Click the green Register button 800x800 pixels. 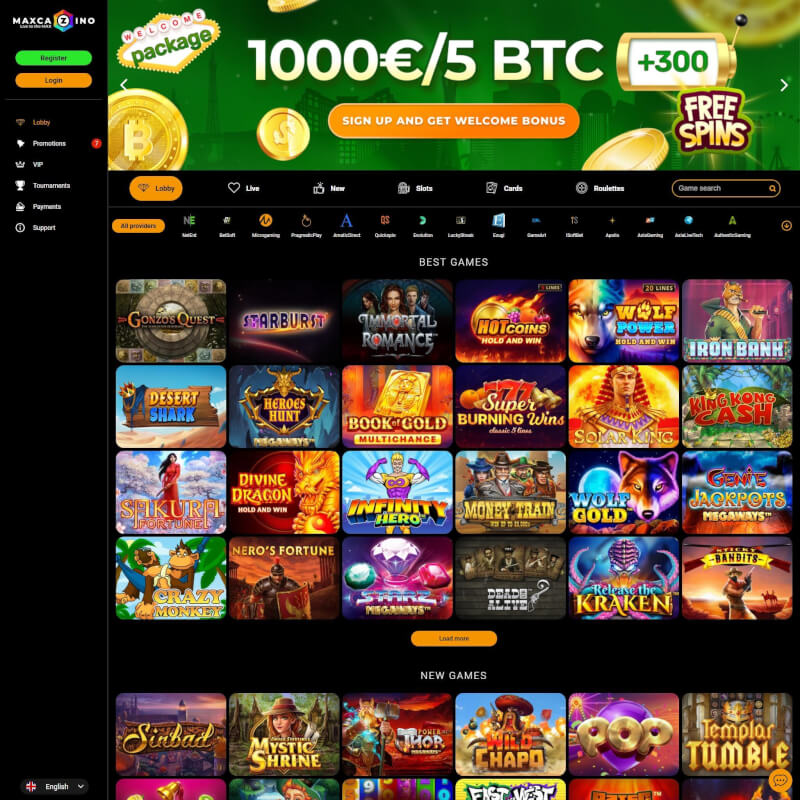click(54, 58)
